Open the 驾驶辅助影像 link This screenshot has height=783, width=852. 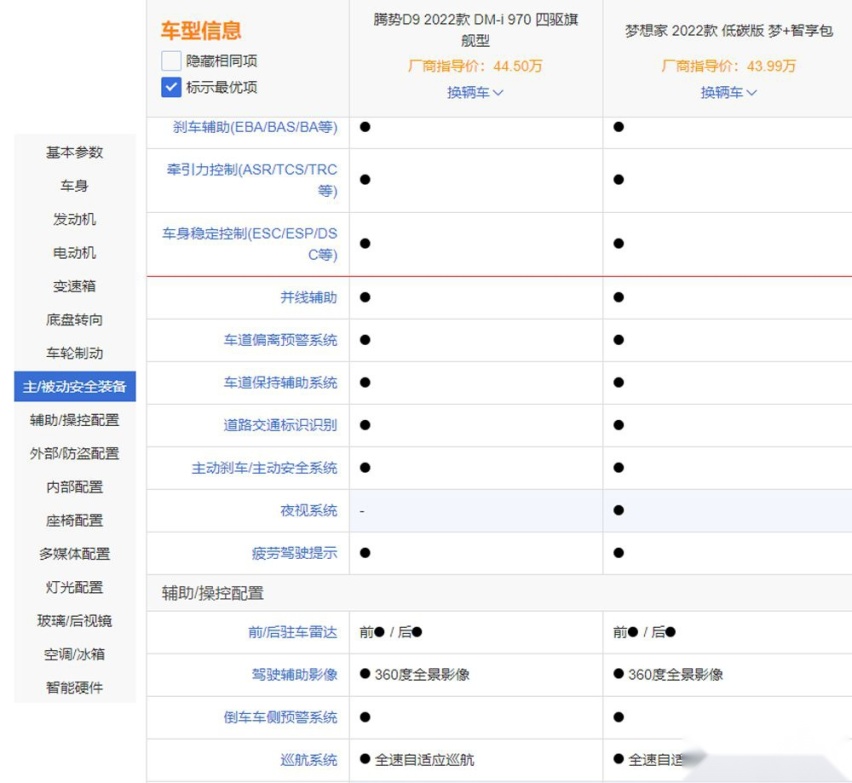tap(295, 674)
